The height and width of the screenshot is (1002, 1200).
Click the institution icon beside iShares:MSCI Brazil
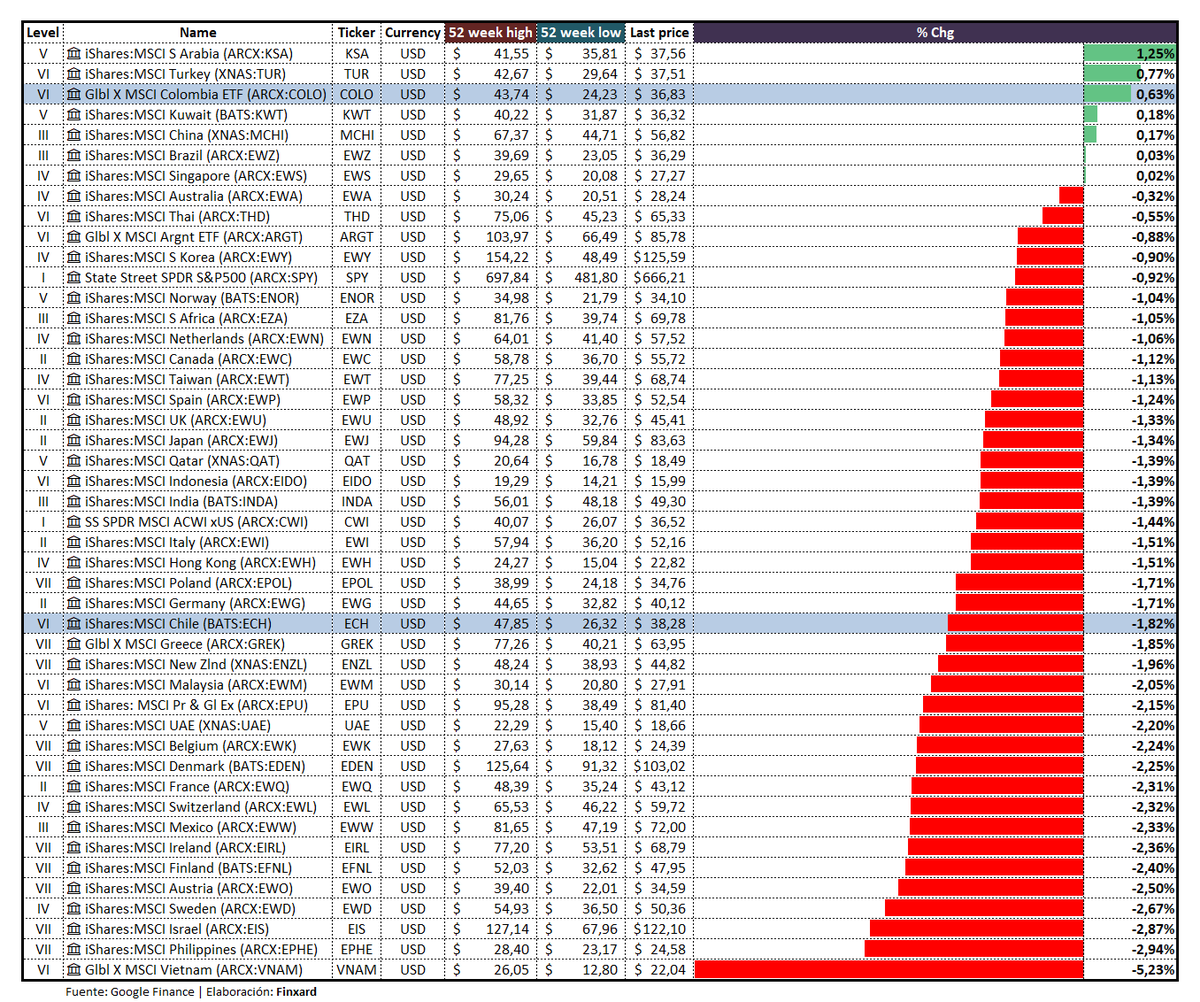point(75,155)
